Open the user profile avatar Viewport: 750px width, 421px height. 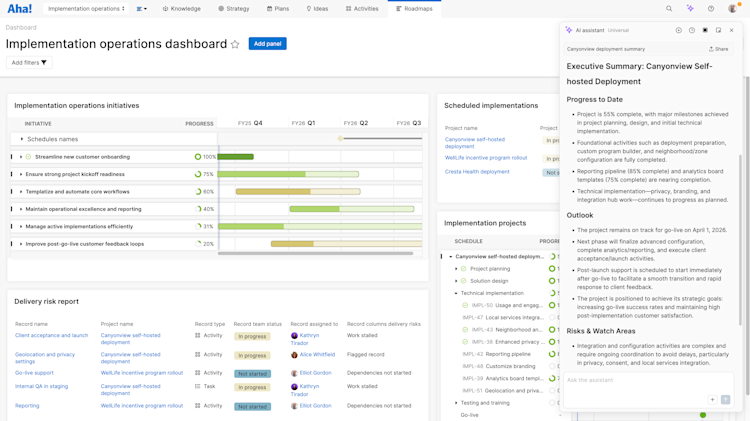732,9
